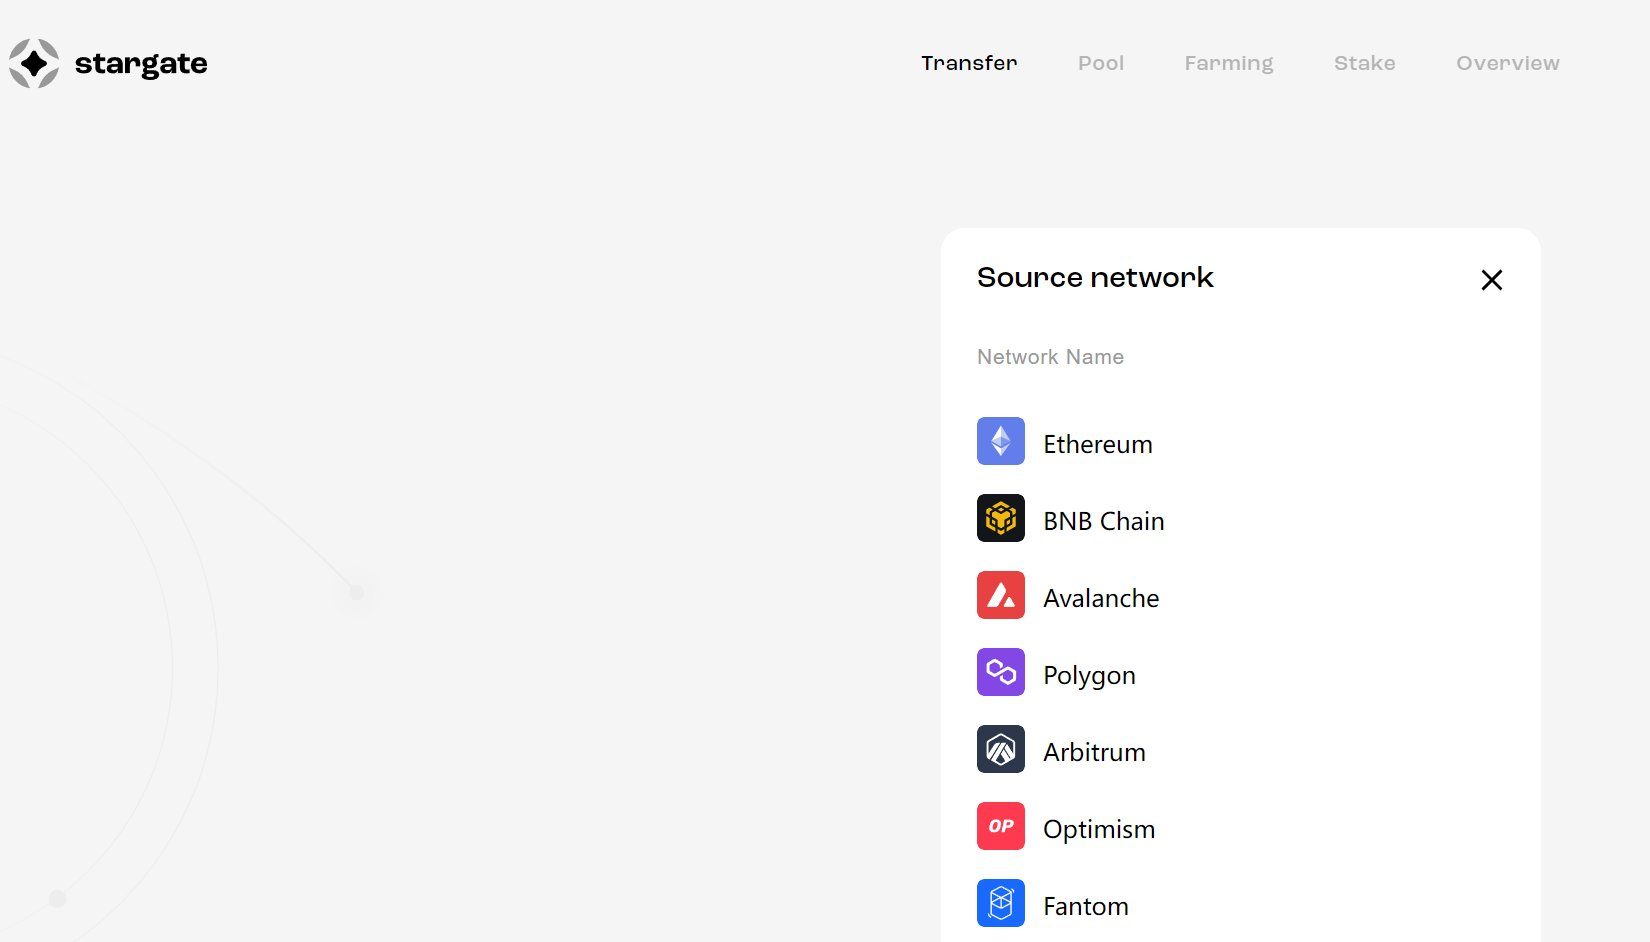Switch to the Pool tab
Image resolution: width=1650 pixels, height=942 pixels.
pyautogui.click(x=1101, y=63)
